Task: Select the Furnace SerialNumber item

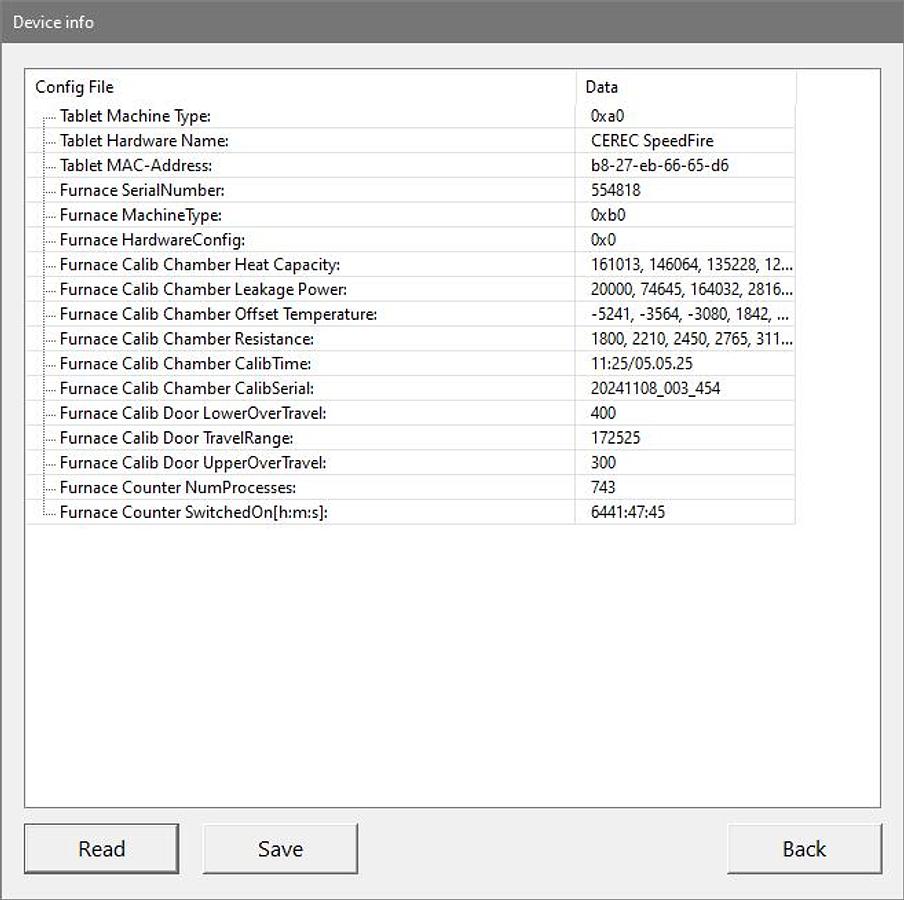Action: pos(142,190)
